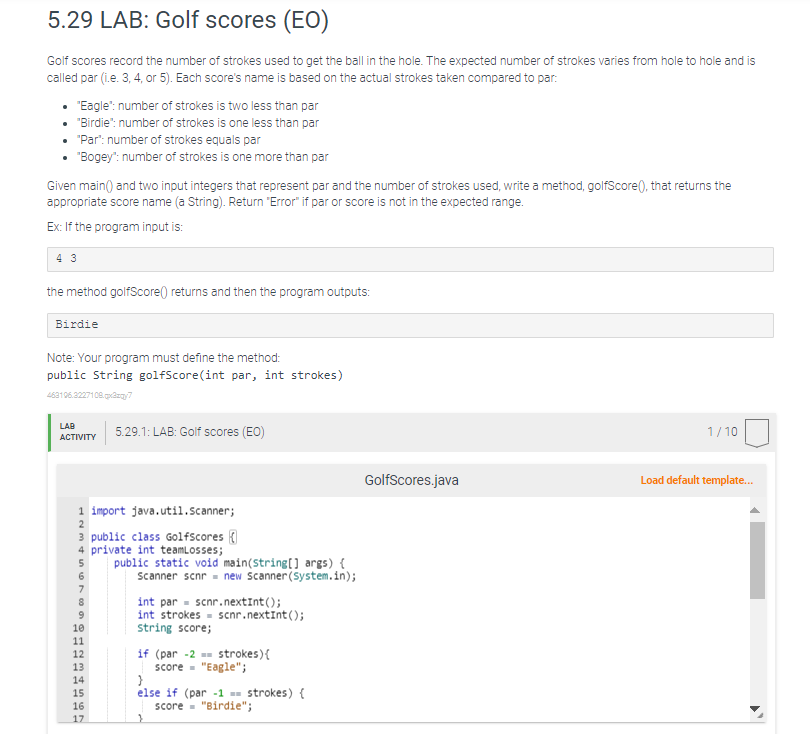The height and width of the screenshot is (734, 810).
Task: Click code line 1 import java.util.Scanner
Action: coord(163,511)
